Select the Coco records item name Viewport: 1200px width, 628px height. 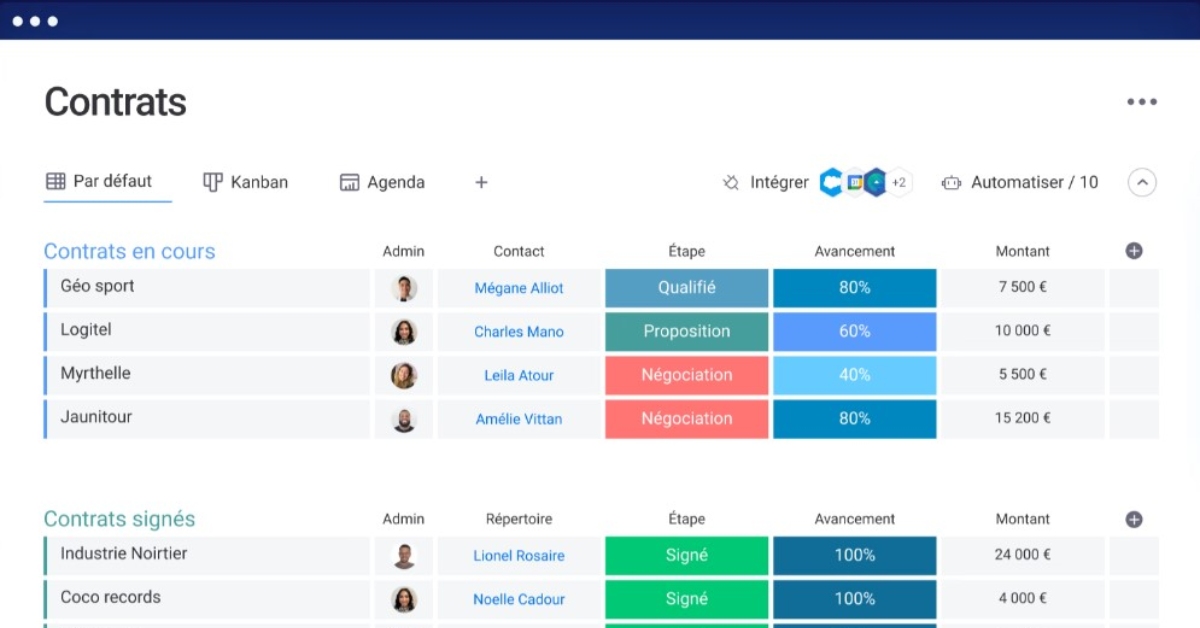click(110, 598)
